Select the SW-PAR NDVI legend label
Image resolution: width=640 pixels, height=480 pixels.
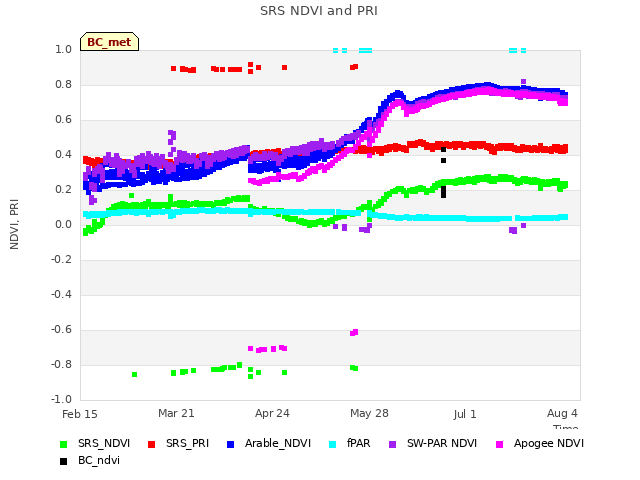click(442, 443)
